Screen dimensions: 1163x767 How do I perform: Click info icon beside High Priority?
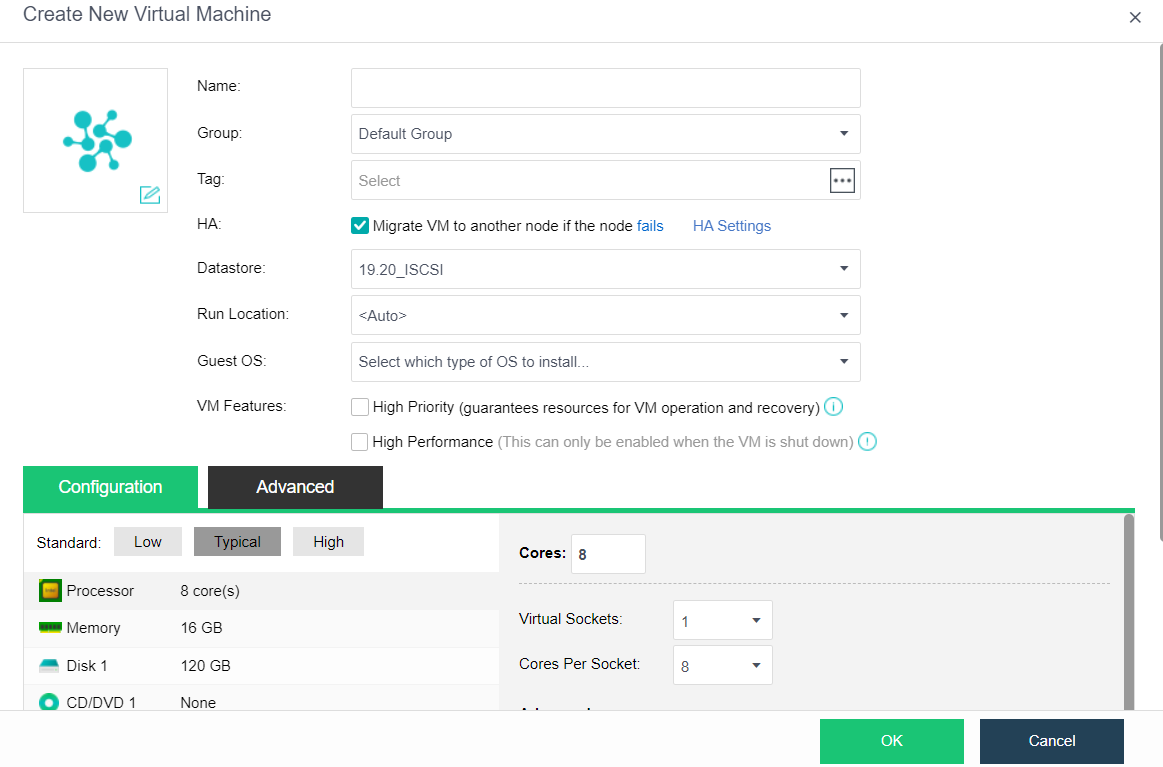[833, 407]
